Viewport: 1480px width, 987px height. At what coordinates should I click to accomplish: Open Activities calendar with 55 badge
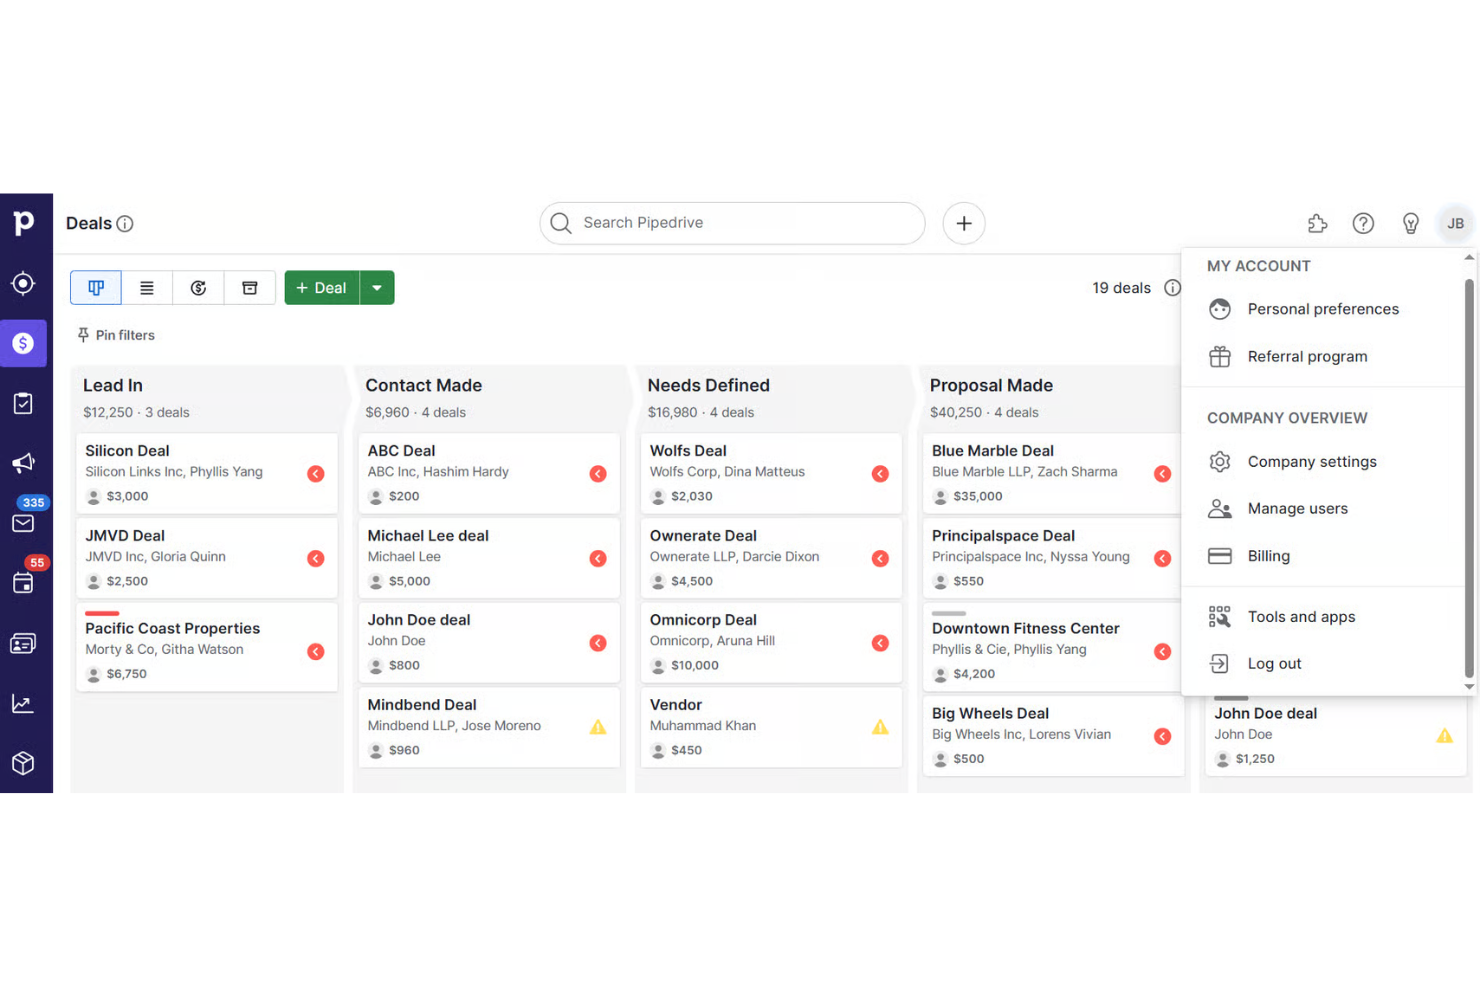(x=23, y=583)
